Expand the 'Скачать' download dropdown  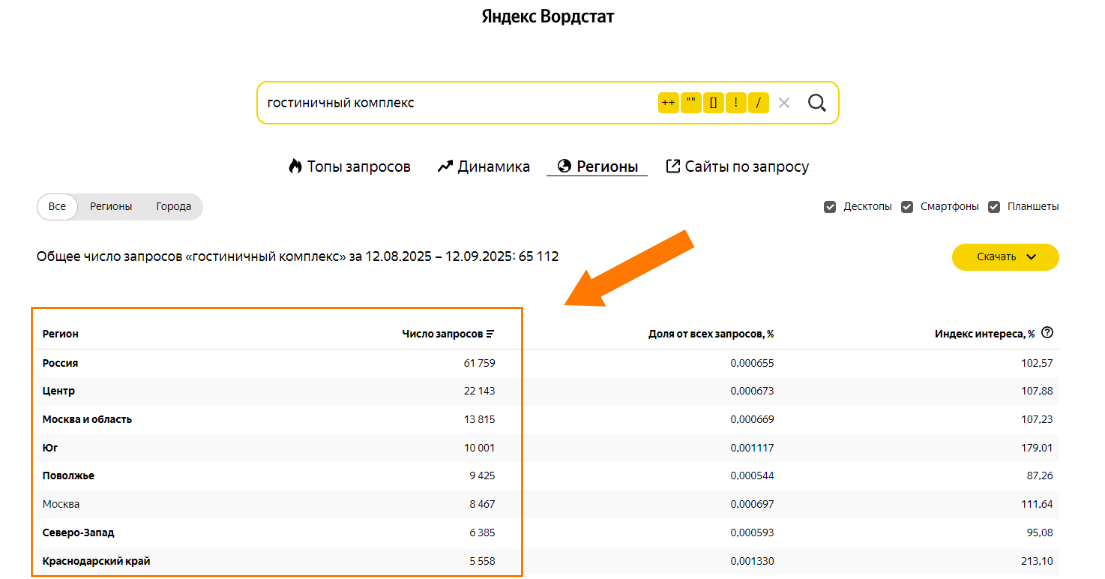coord(1004,257)
